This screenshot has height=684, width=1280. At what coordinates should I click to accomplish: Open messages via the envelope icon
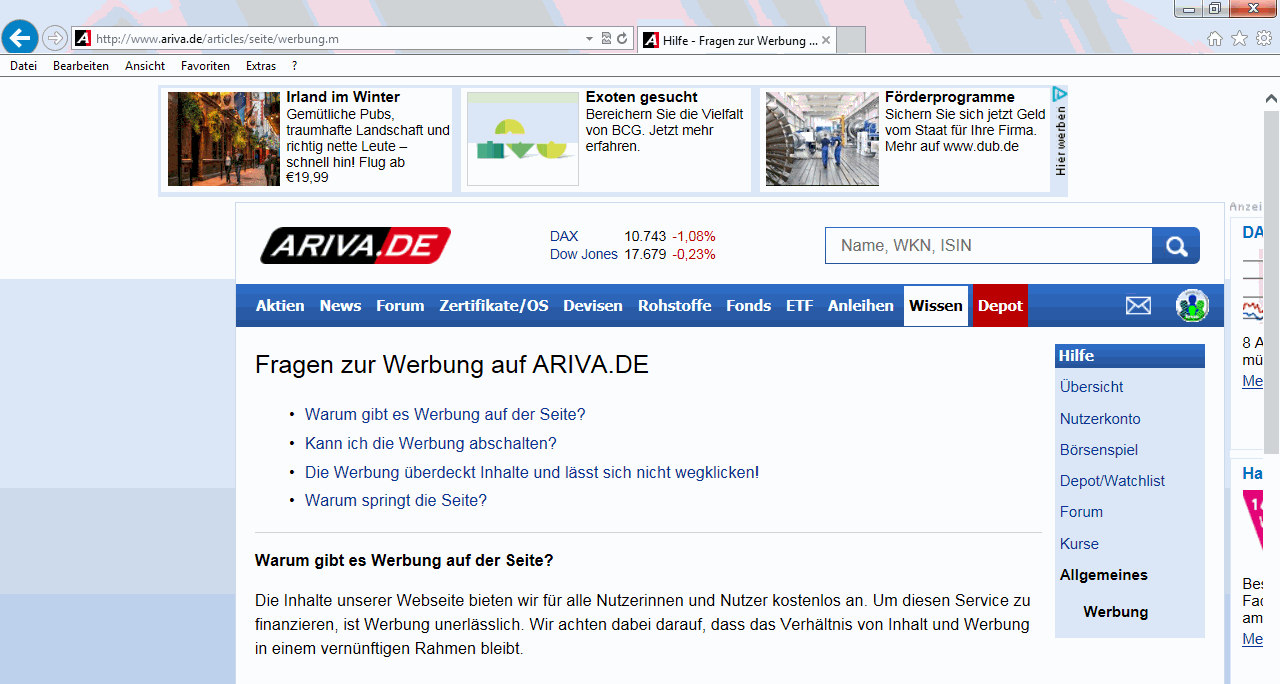click(1138, 306)
